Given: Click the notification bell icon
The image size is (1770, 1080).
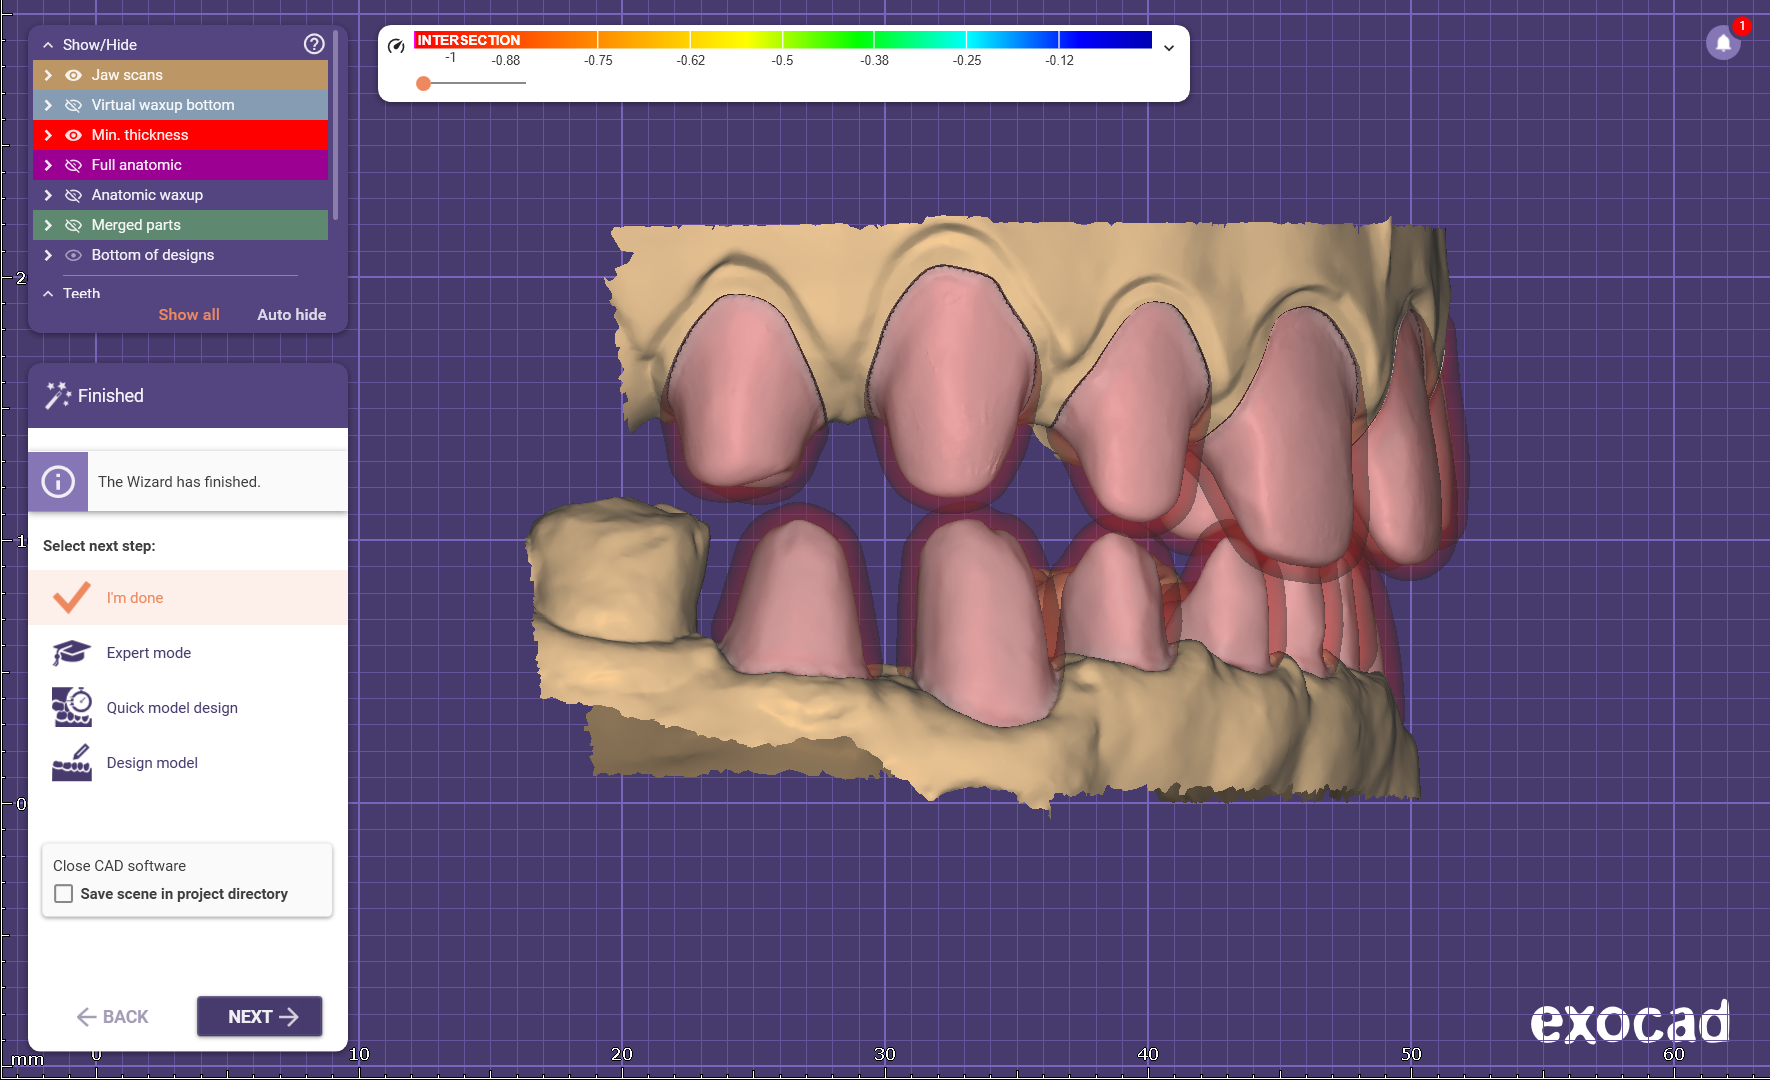Looking at the screenshot, I should click(x=1723, y=43).
